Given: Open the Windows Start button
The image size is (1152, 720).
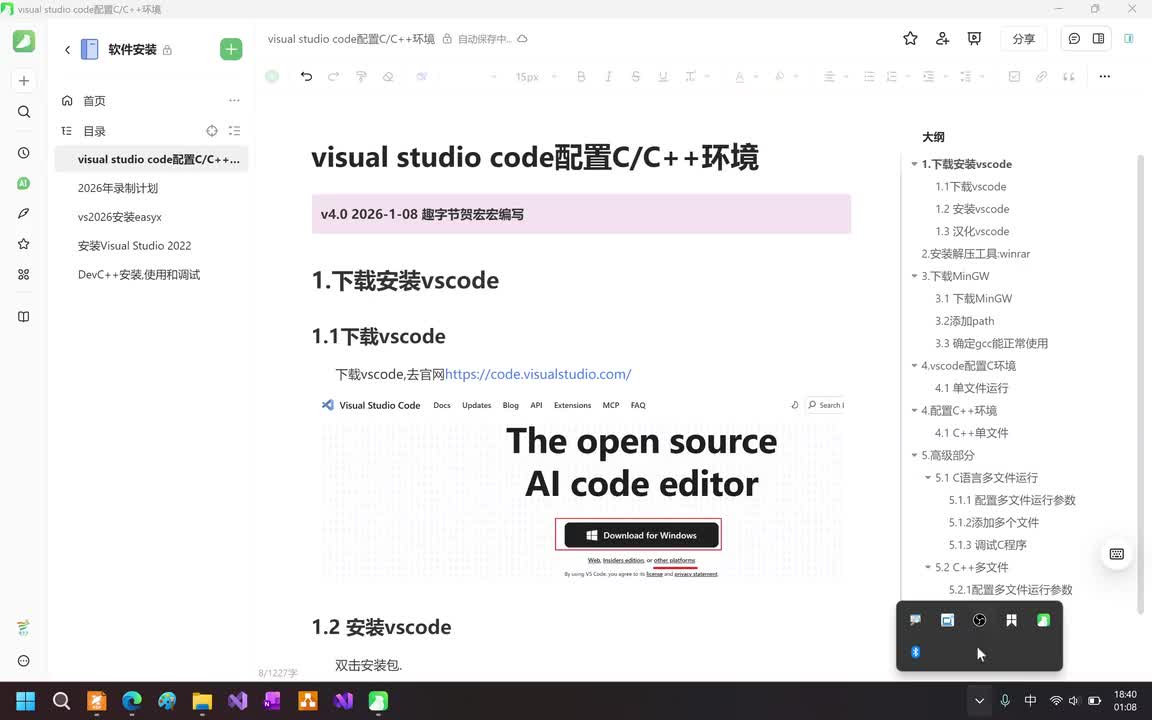Looking at the screenshot, I should (26, 701).
